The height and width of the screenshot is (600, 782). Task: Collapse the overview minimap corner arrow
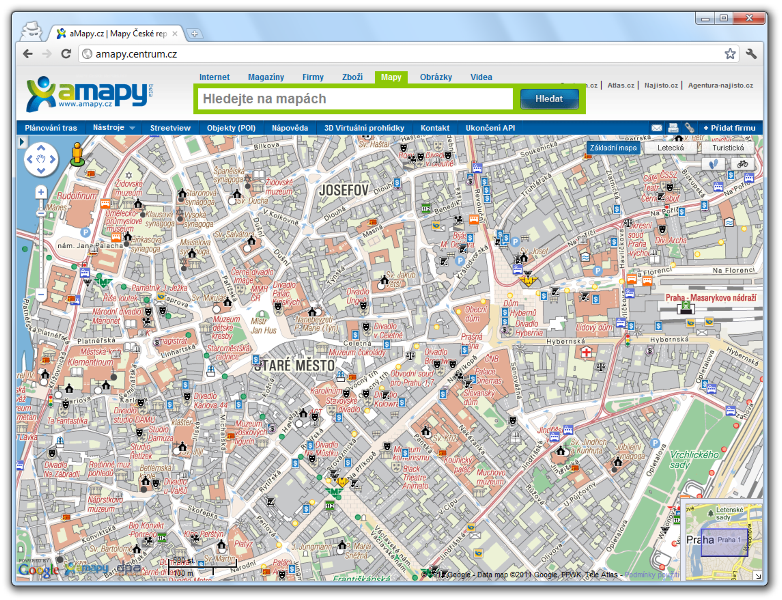[x=758, y=575]
